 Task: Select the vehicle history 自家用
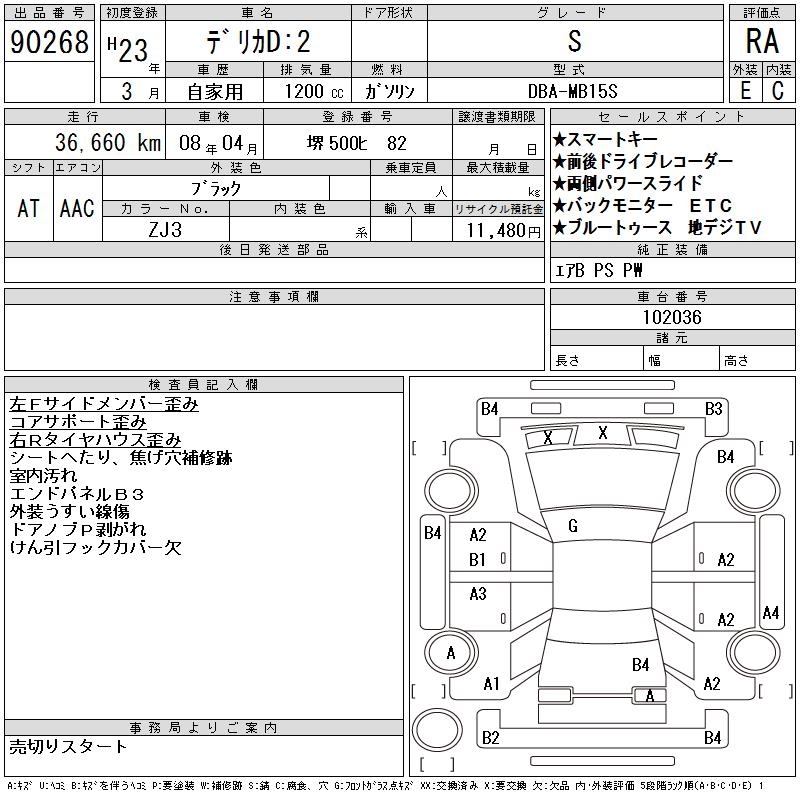(x=215, y=92)
